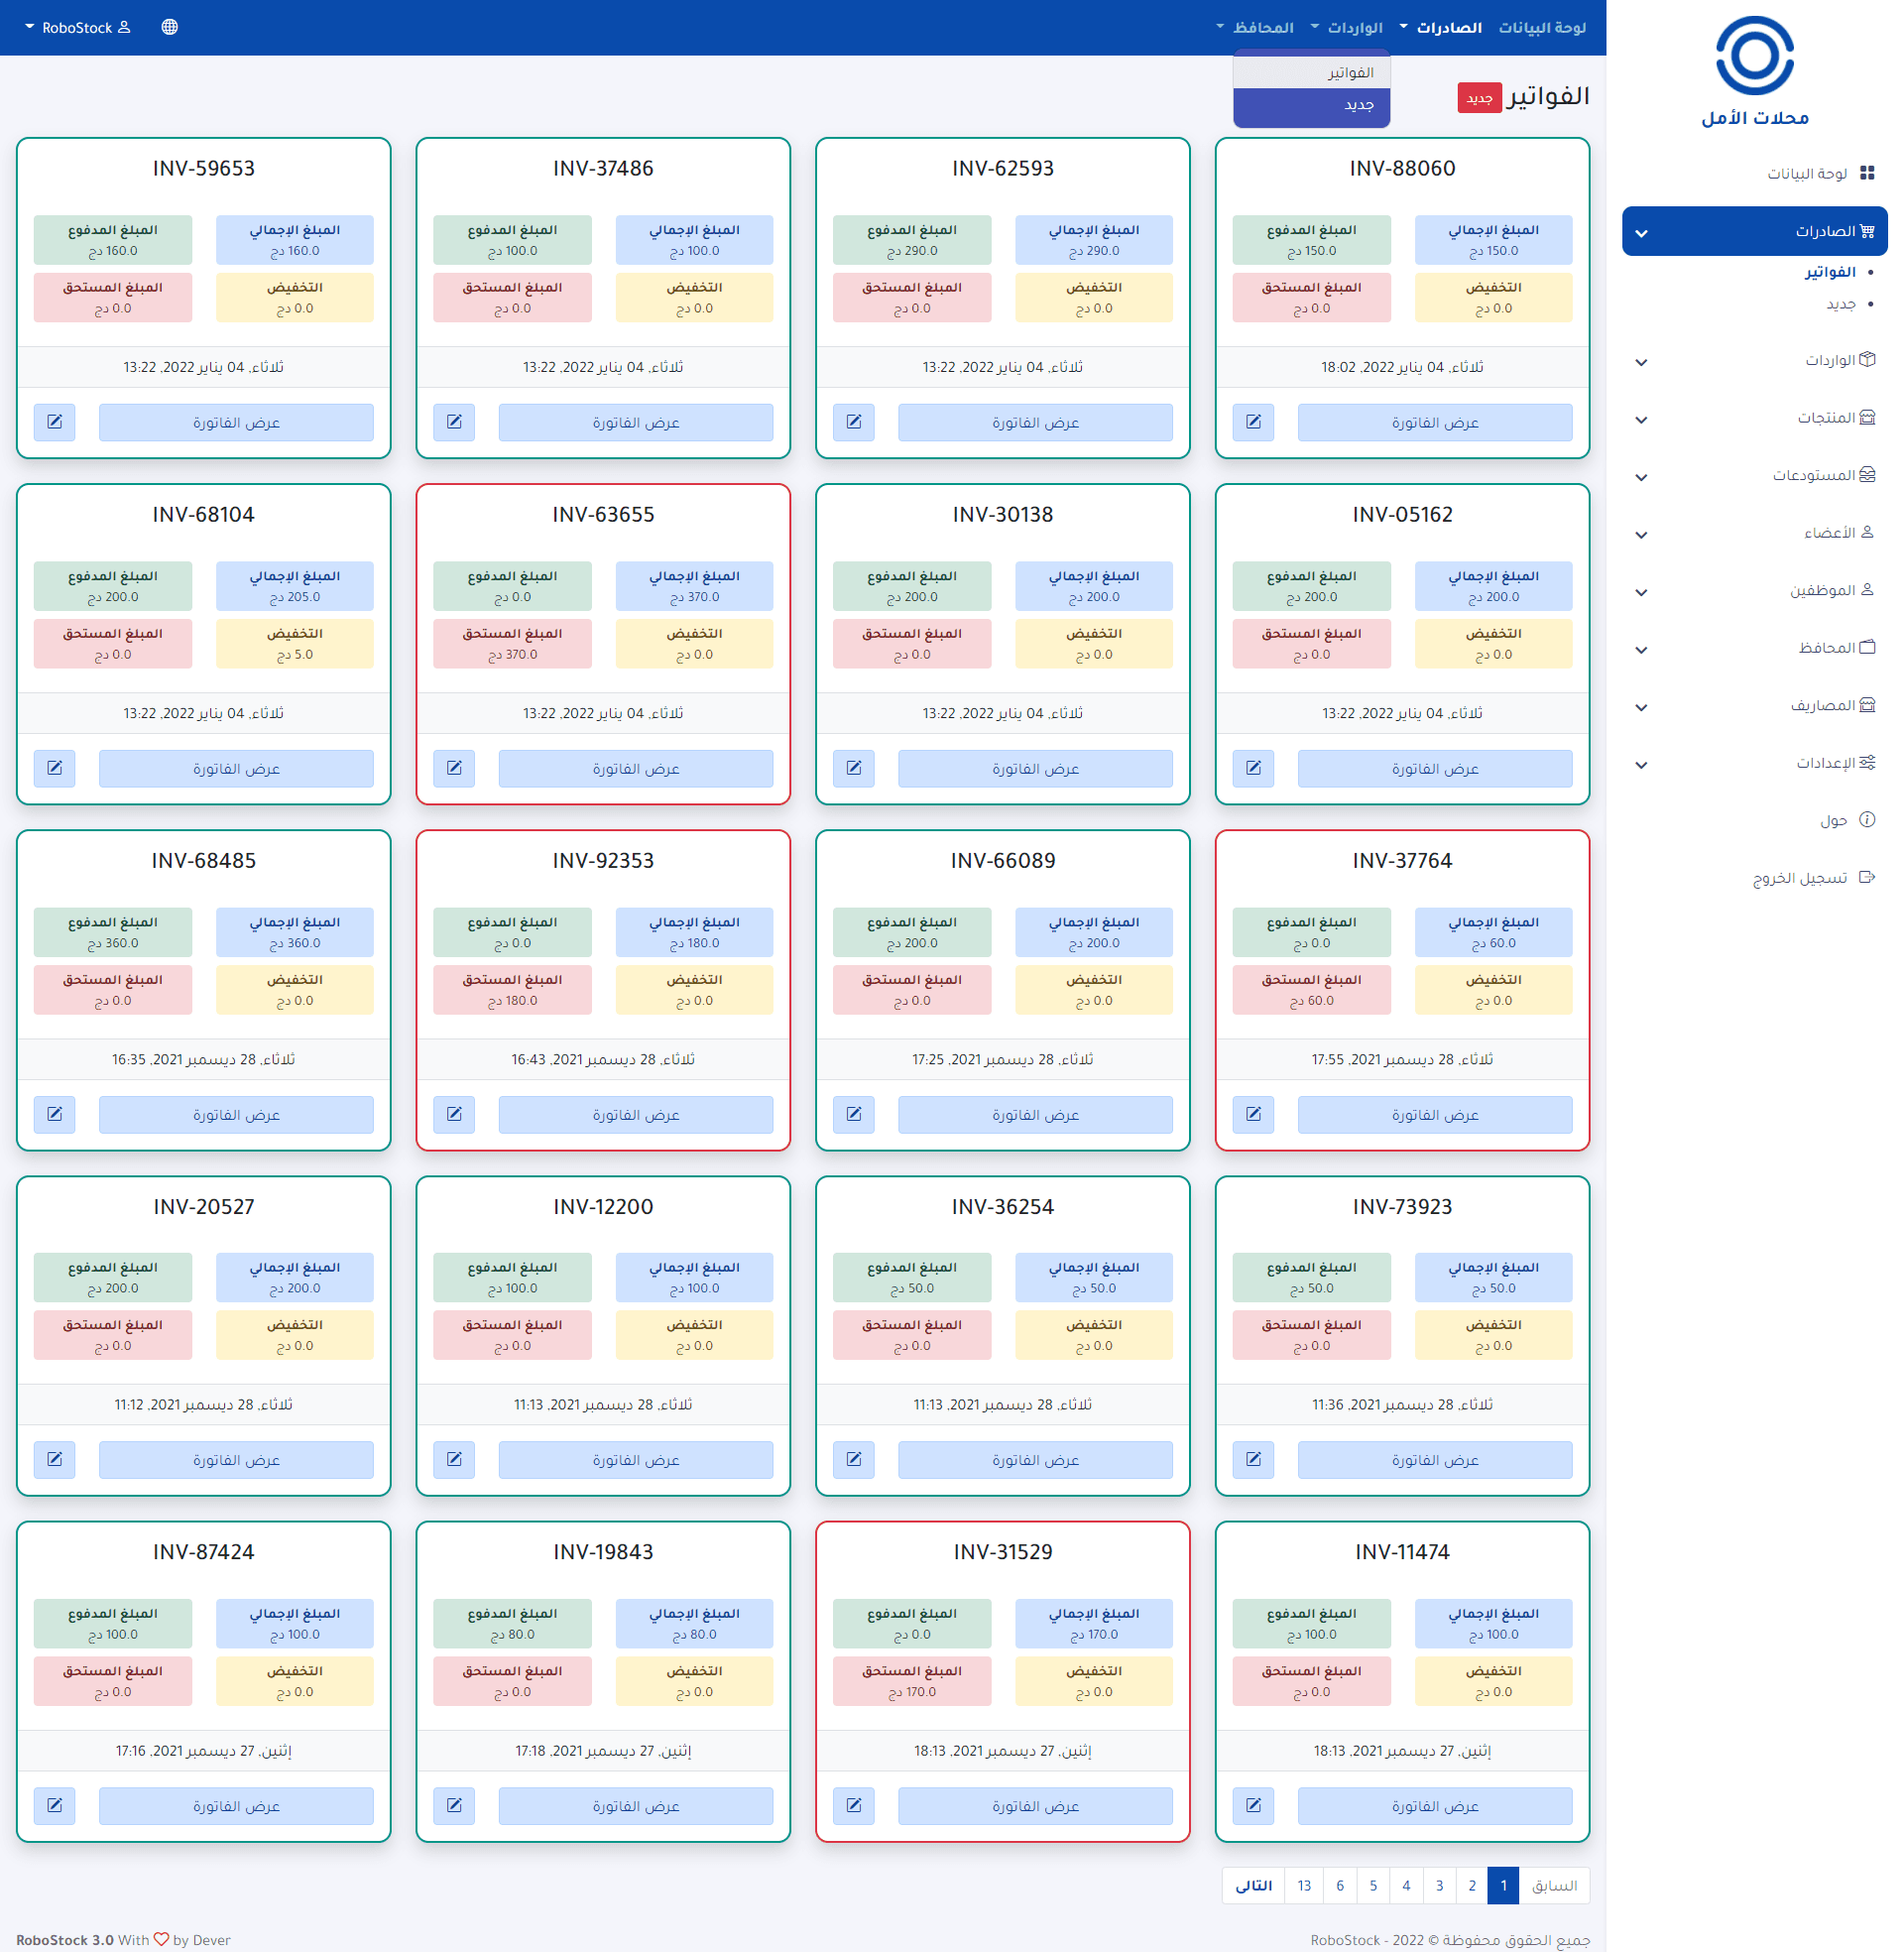Screen dimensions: 1904x1952
Task: Open the RoboStock user dropdown
Action: click(77, 27)
